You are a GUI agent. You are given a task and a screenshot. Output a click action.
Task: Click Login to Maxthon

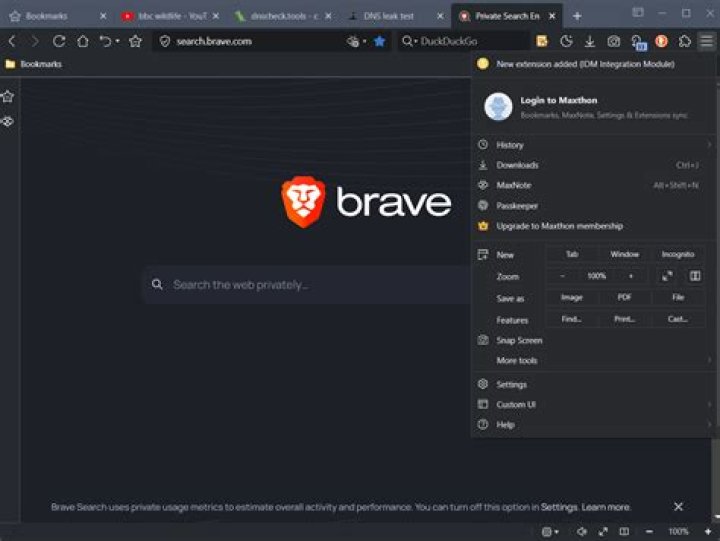(558, 100)
